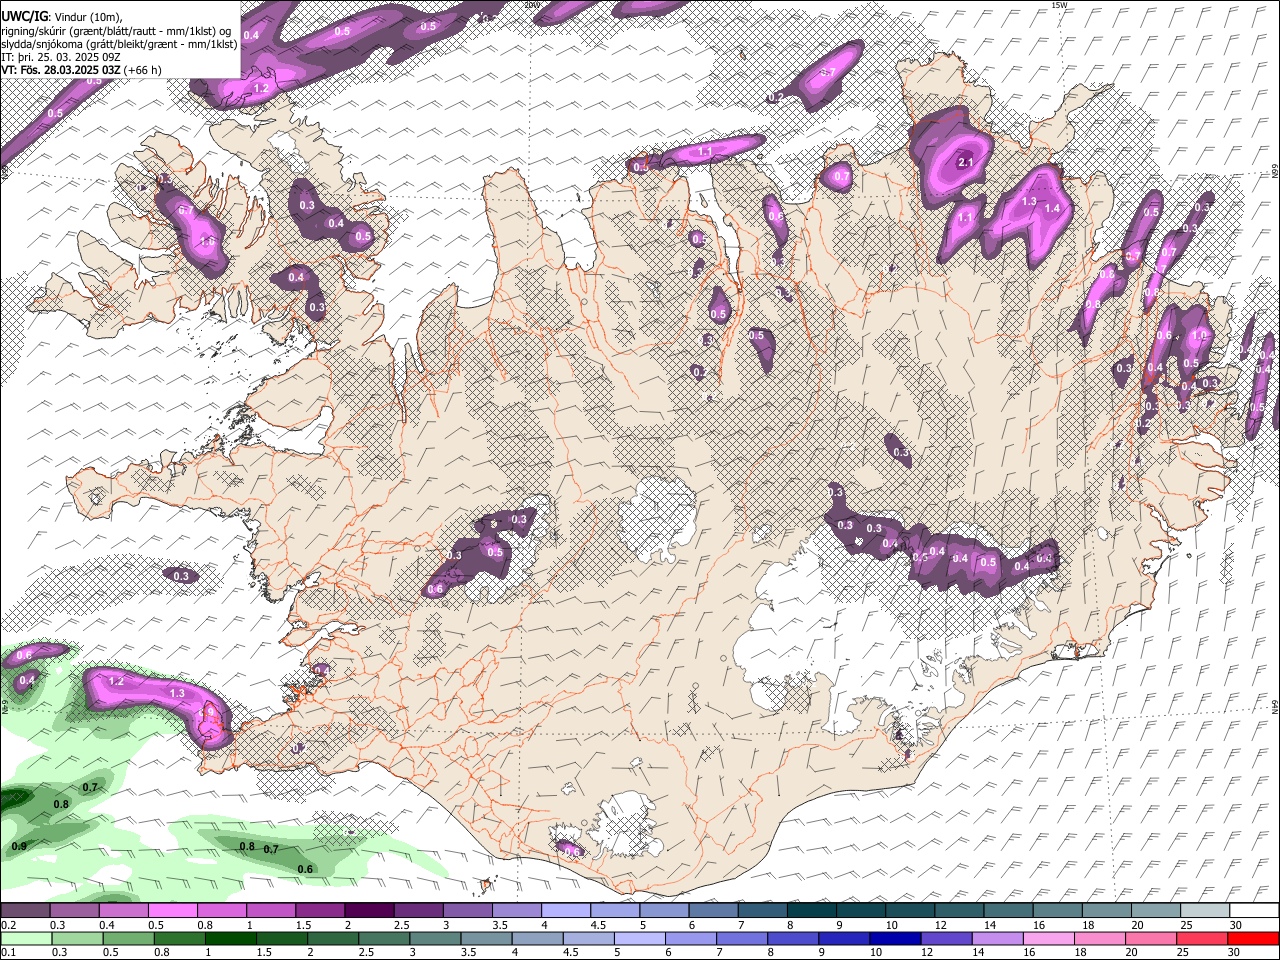Viewport: 1280px width, 960px height.
Task: Click the light pink 16 swatch in lower legend
Action: click(x=1048, y=938)
